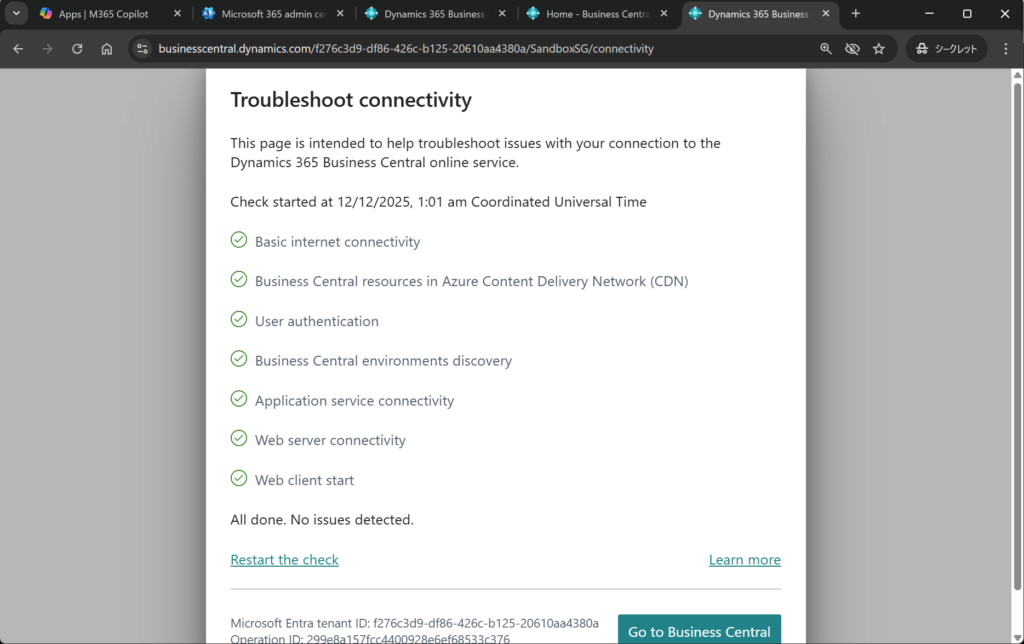Viewport: 1024px width, 644px height.
Task: Open a new browser tab
Action: [855, 14]
